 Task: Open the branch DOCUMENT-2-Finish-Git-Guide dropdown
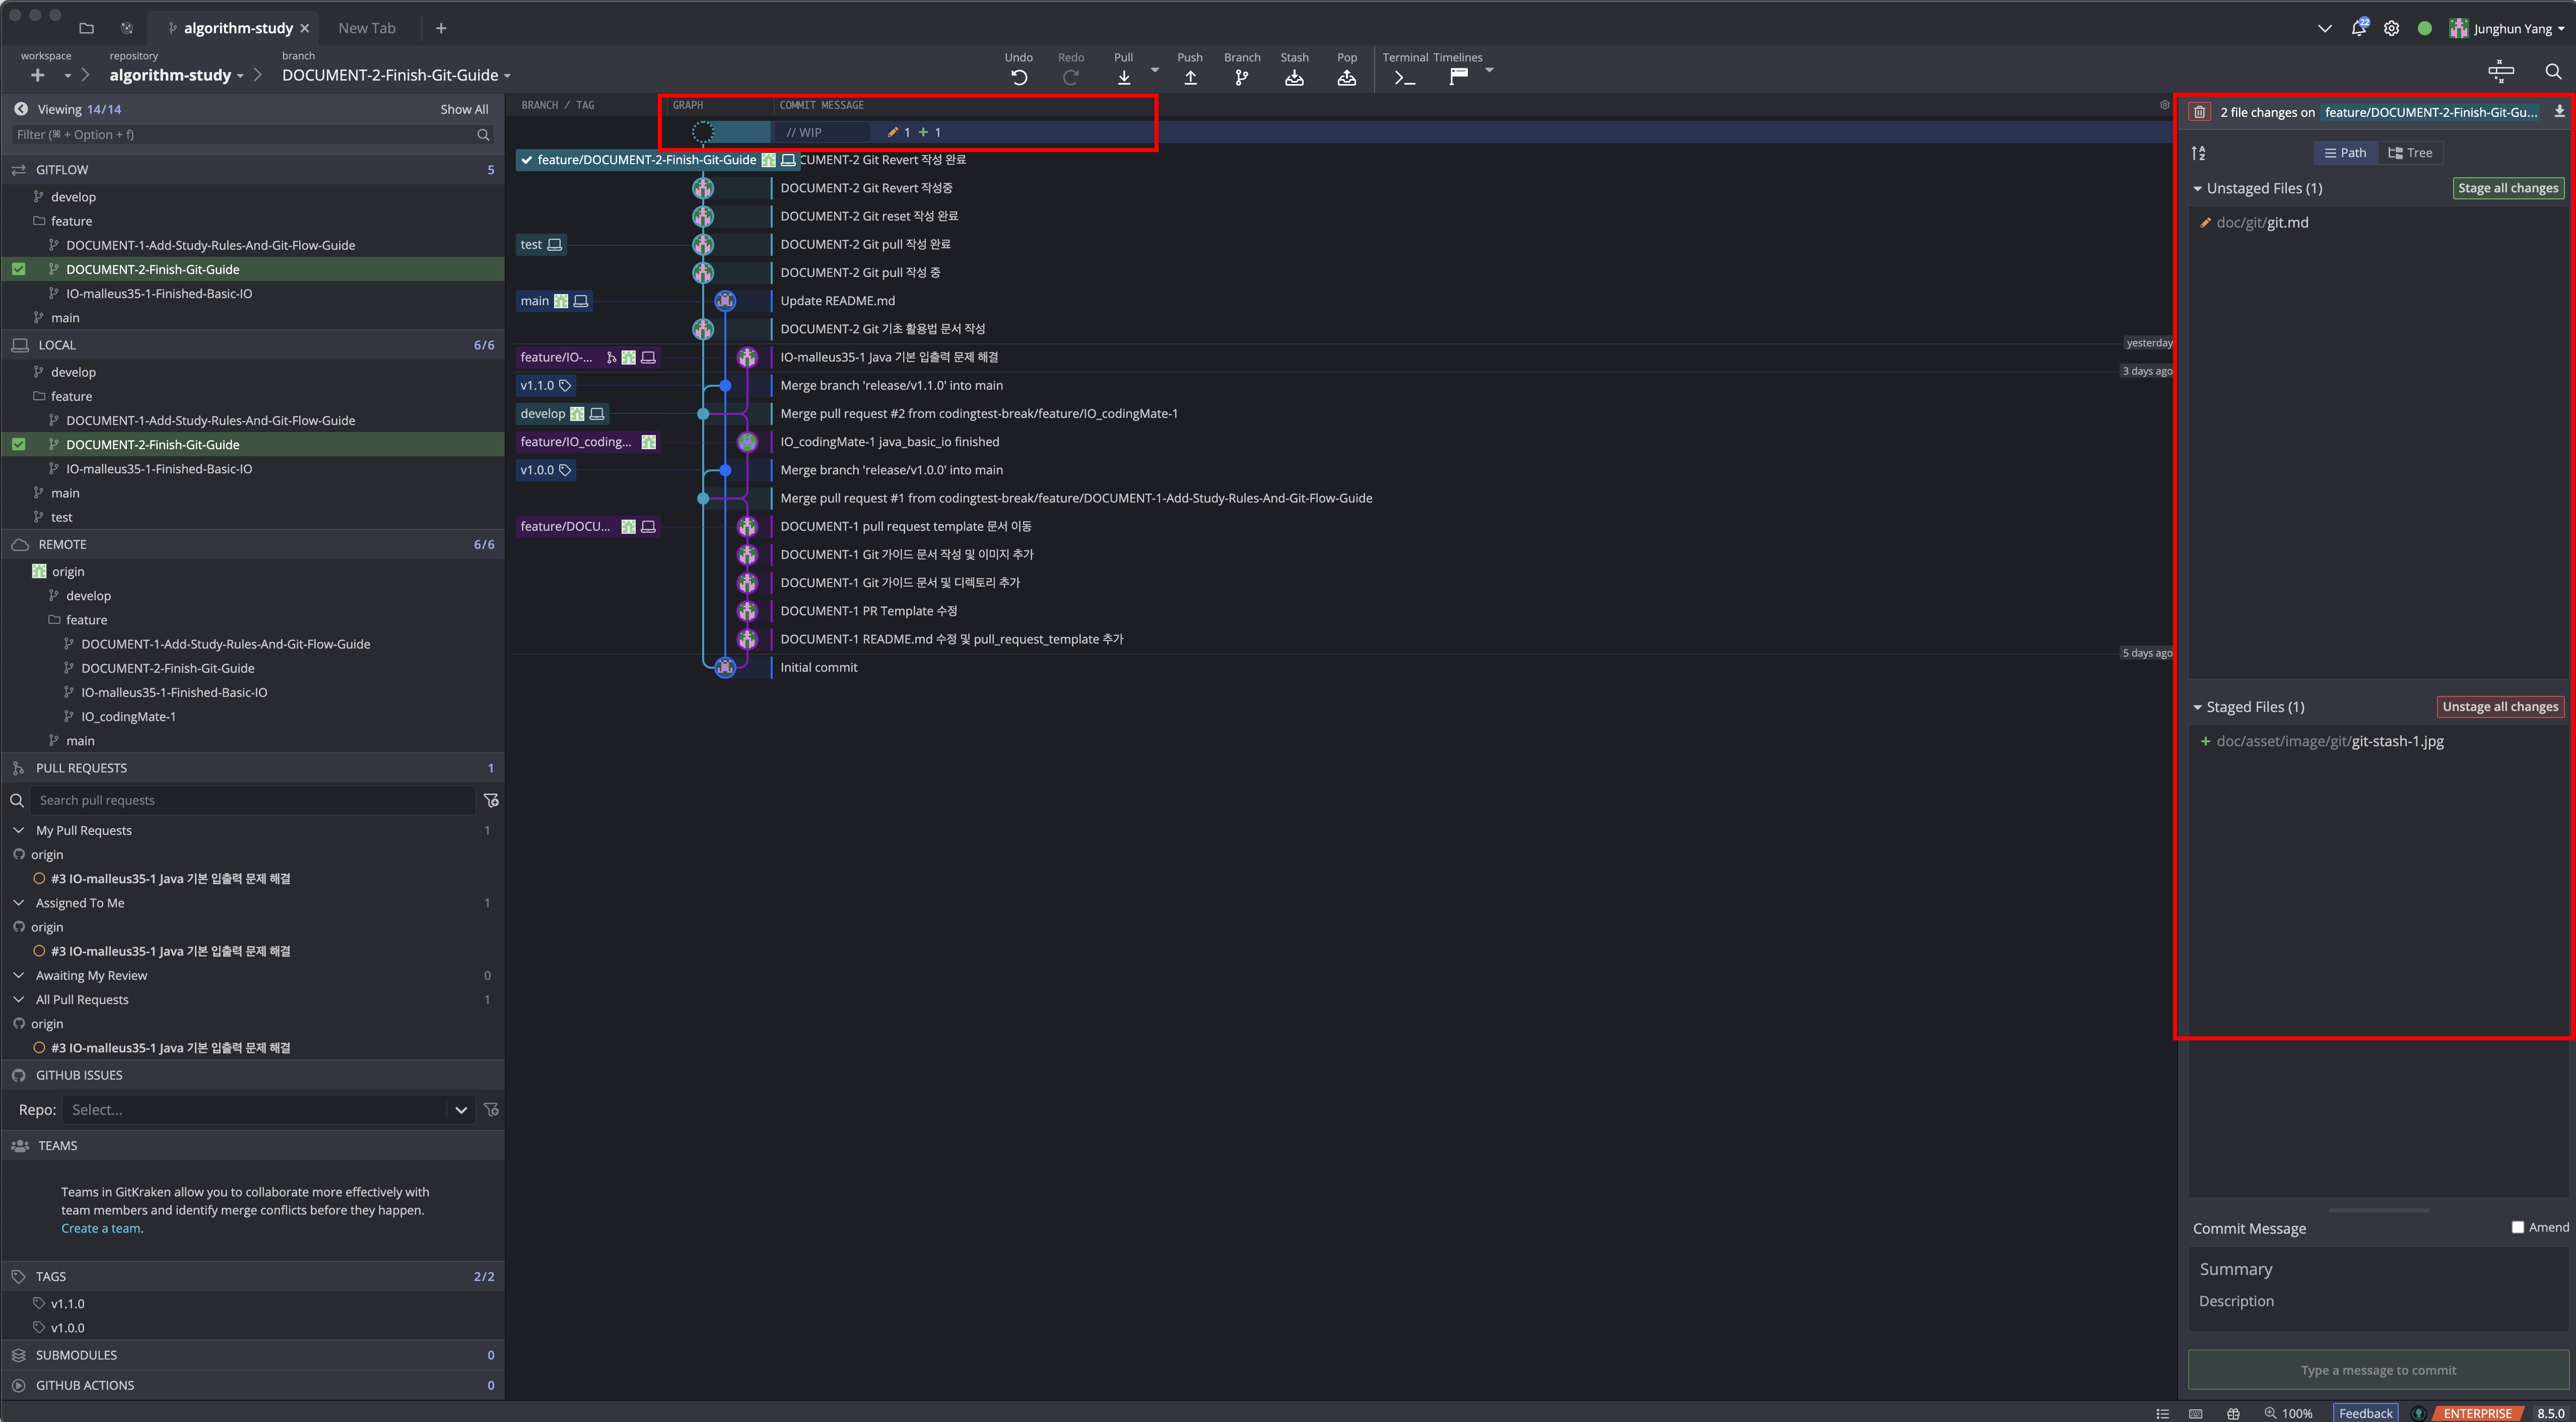point(396,75)
